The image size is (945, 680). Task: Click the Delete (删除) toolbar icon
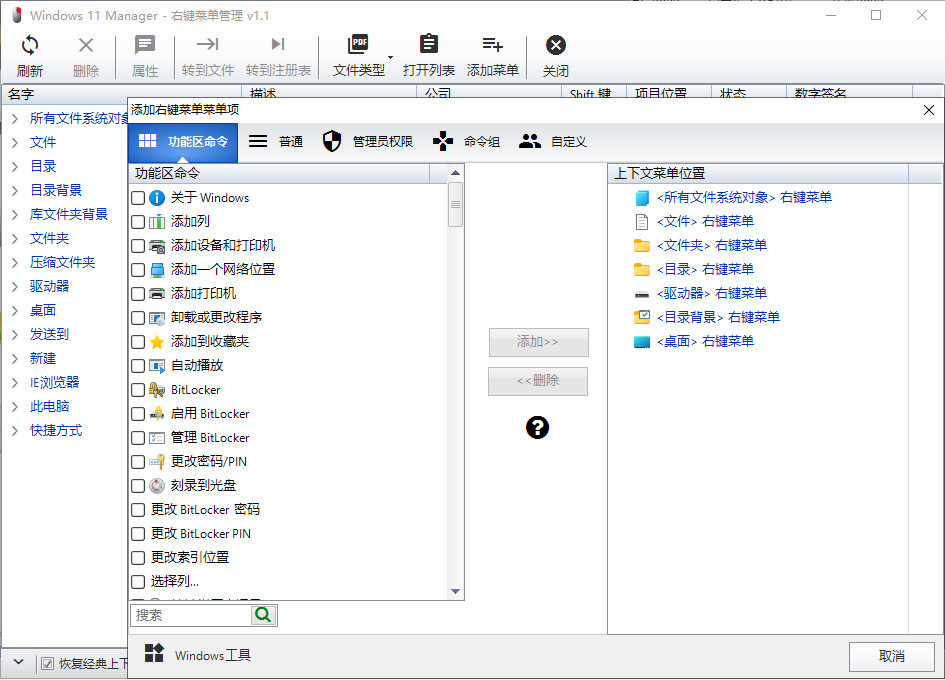pyautogui.click(x=86, y=45)
